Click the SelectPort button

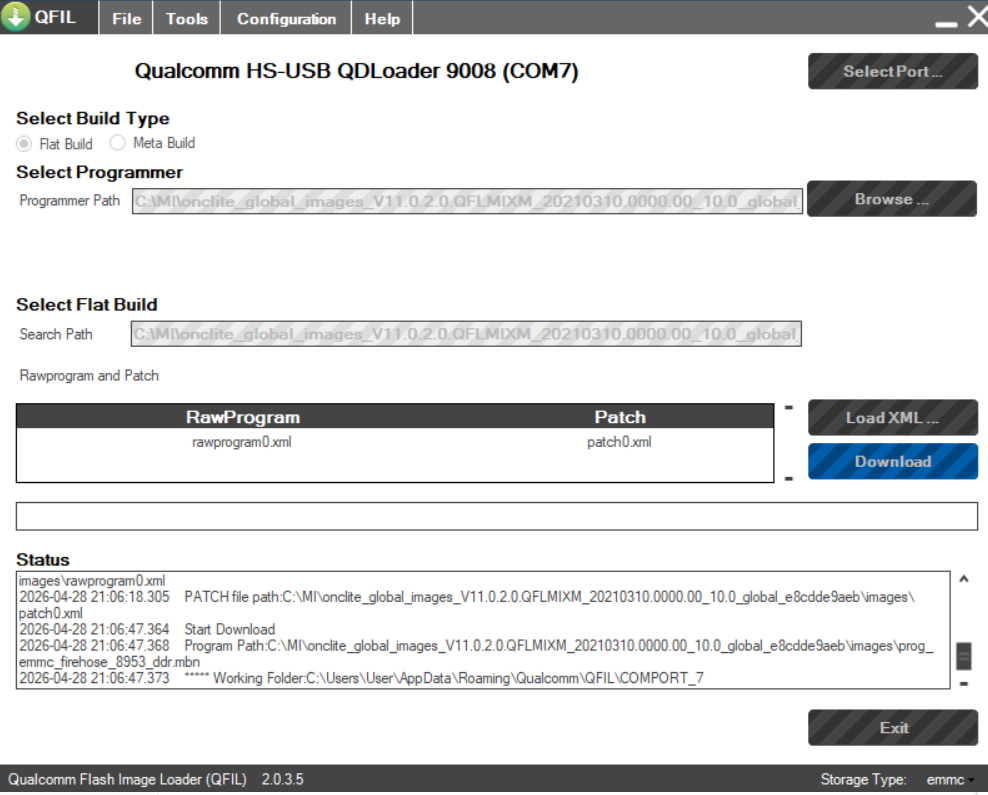point(892,71)
